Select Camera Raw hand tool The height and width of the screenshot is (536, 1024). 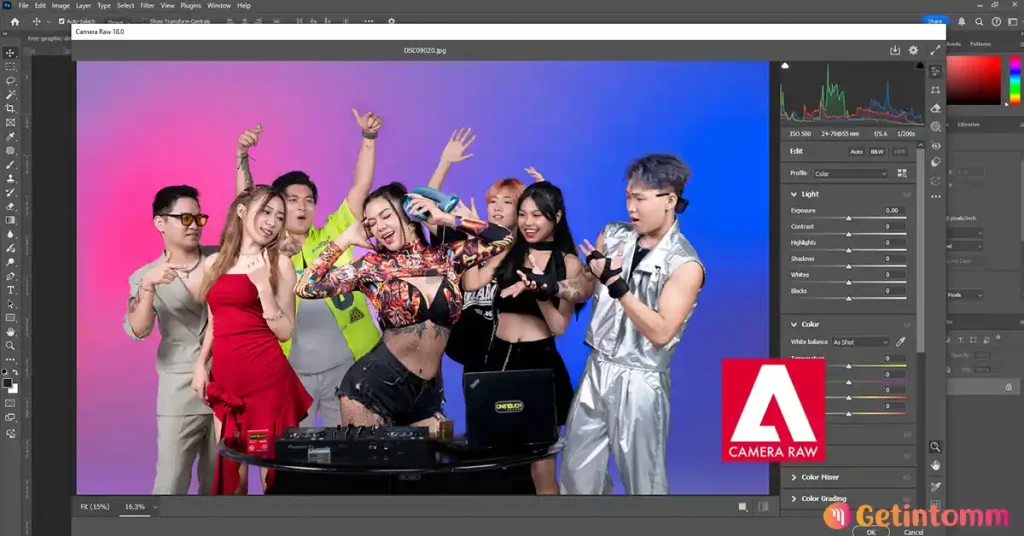coord(935,465)
